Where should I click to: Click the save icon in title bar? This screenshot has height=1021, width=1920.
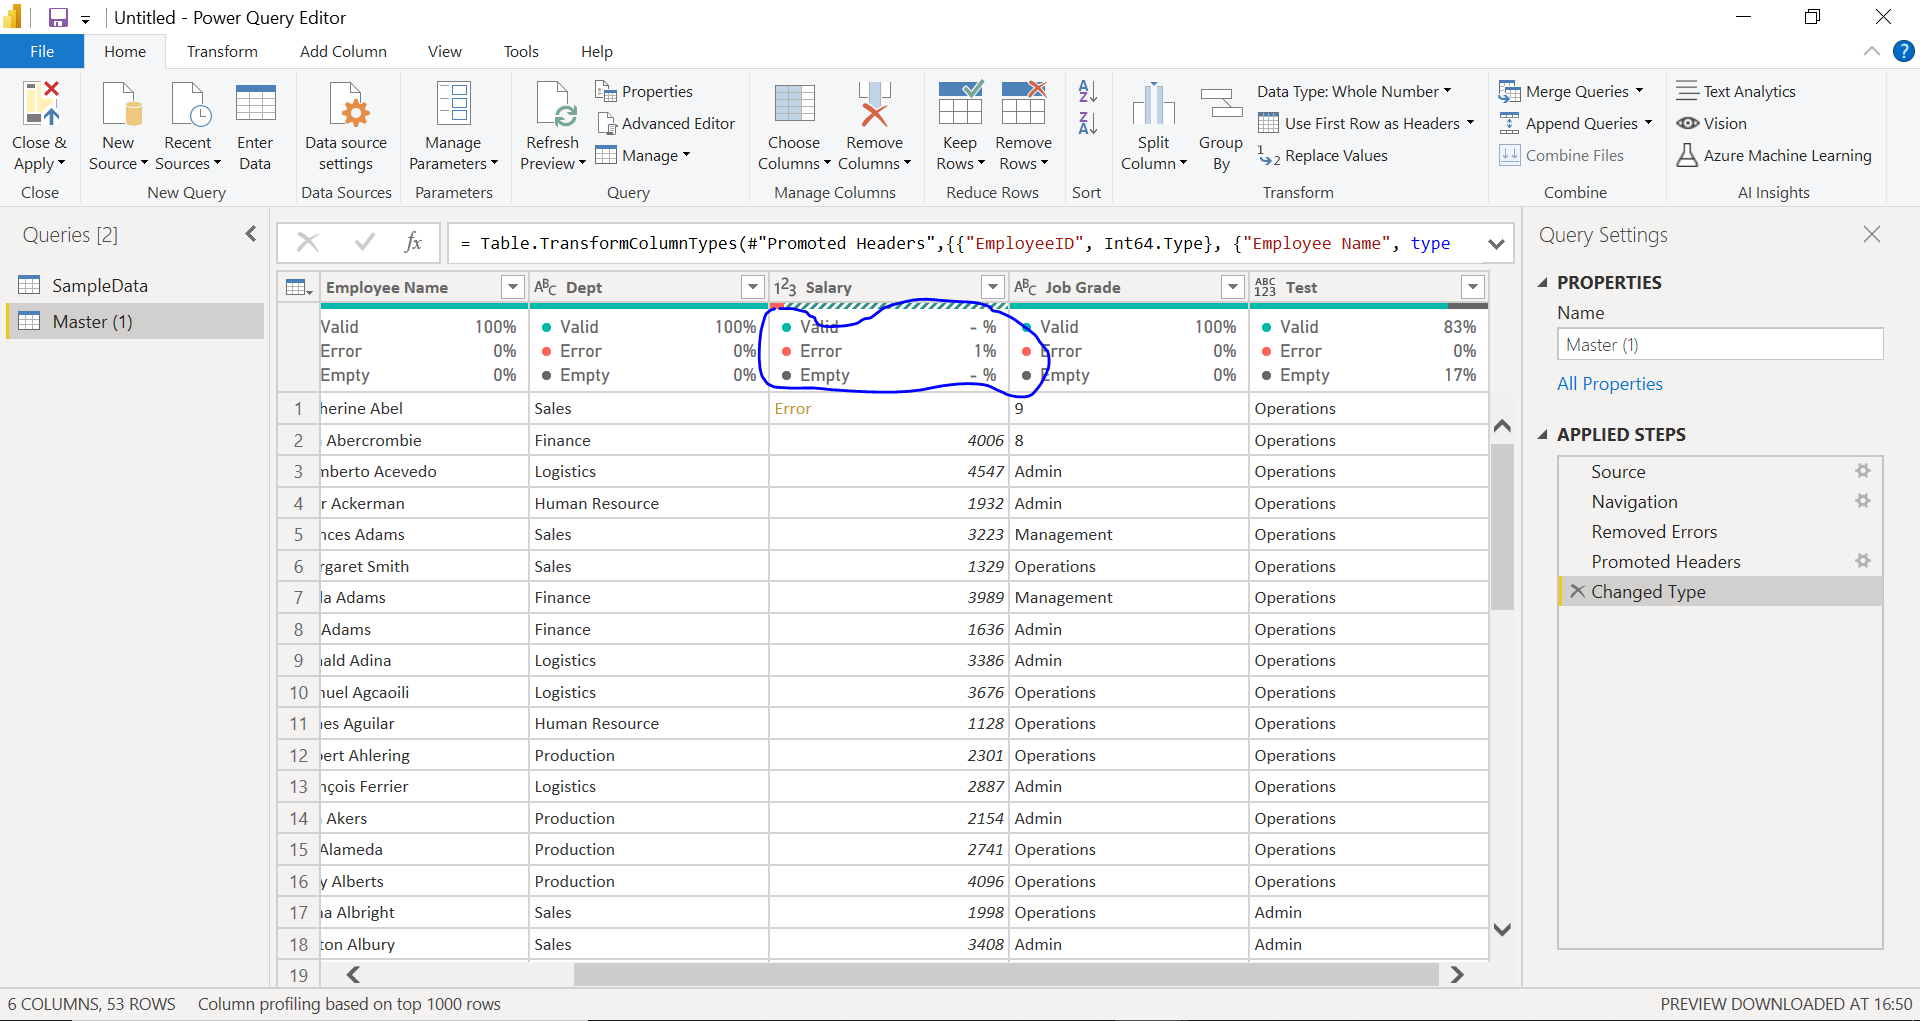(x=58, y=17)
